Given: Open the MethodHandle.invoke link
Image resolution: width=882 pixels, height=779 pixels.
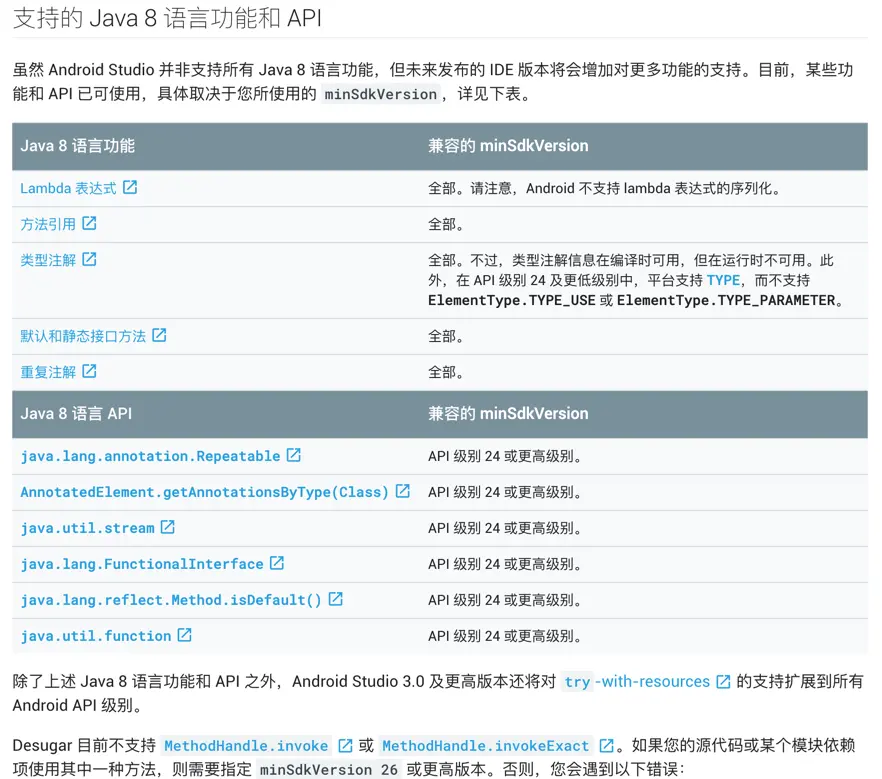Looking at the screenshot, I should pos(246,746).
